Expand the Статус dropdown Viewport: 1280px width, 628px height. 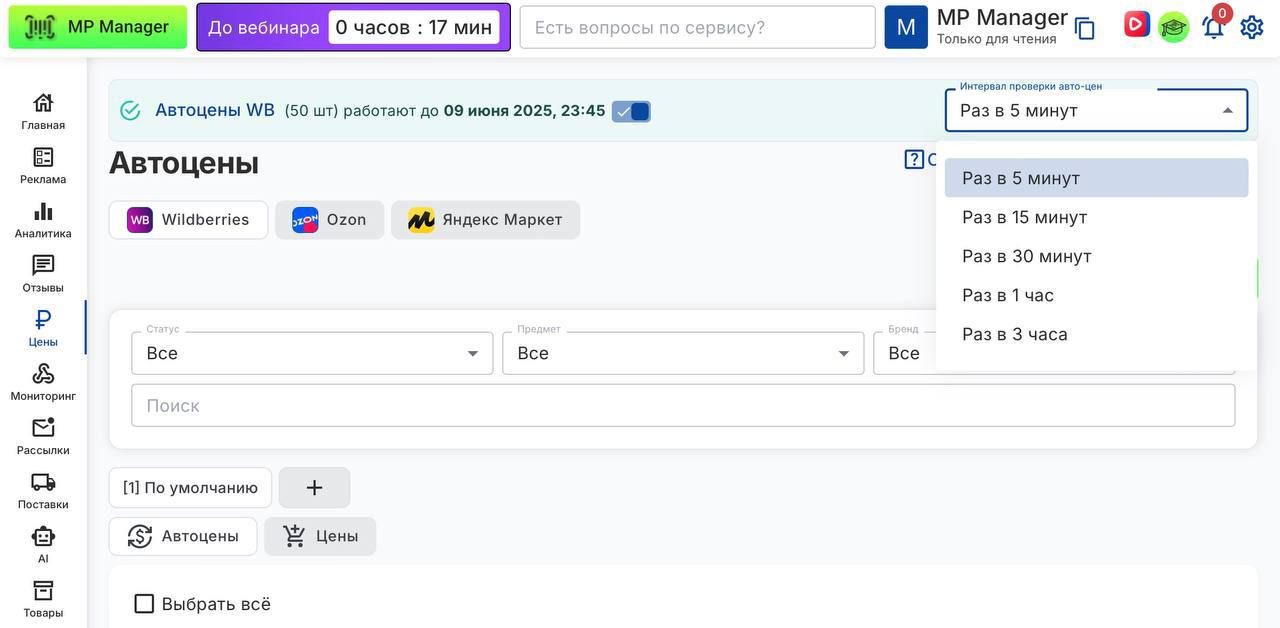pos(312,353)
